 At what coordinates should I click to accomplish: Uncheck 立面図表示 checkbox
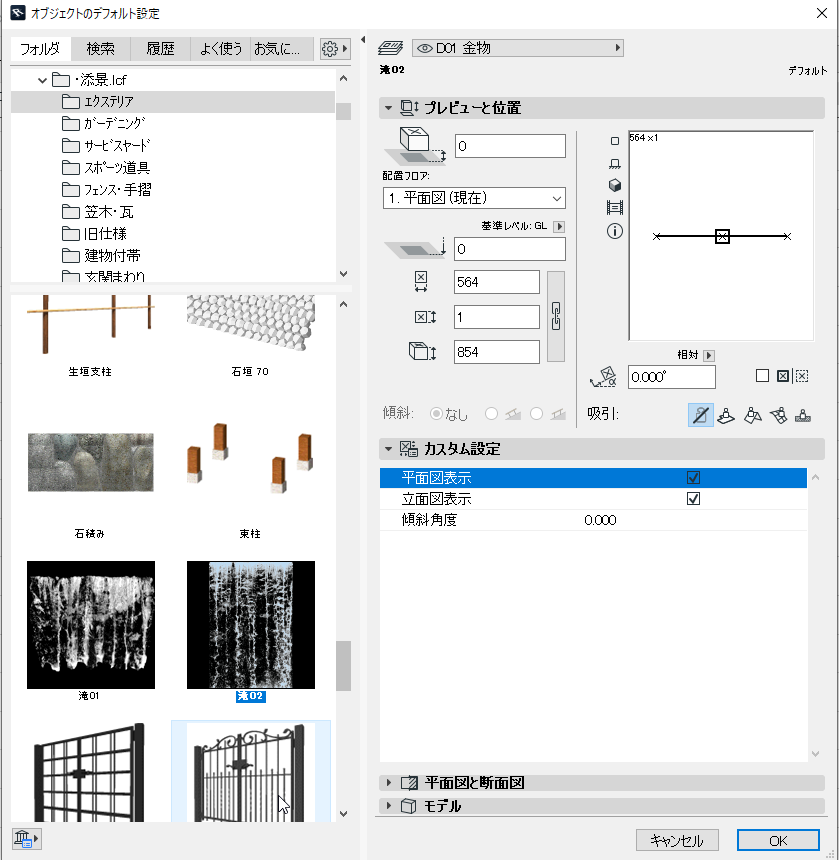[693, 499]
